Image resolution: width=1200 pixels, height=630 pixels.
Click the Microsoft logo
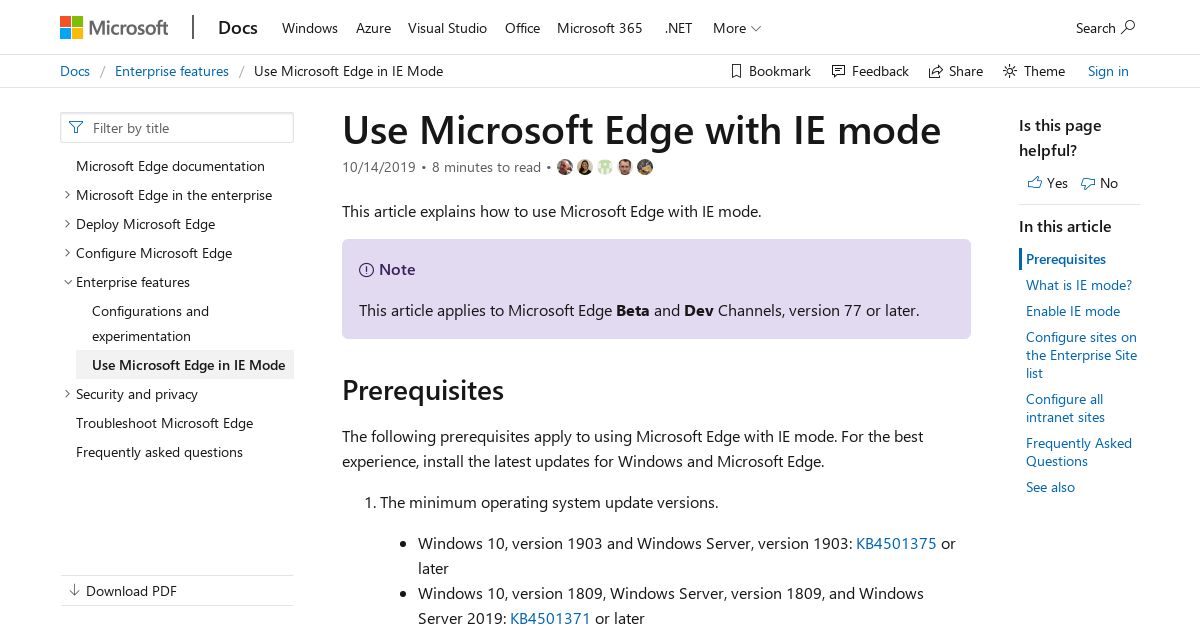click(x=114, y=28)
